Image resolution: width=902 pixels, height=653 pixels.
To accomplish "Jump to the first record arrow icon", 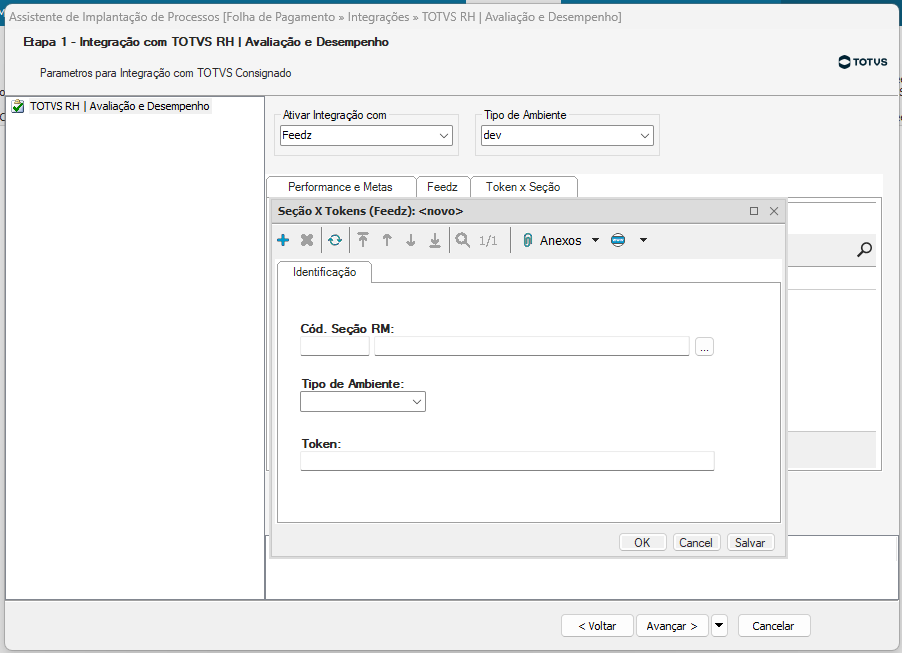I will [x=363, y=240].
